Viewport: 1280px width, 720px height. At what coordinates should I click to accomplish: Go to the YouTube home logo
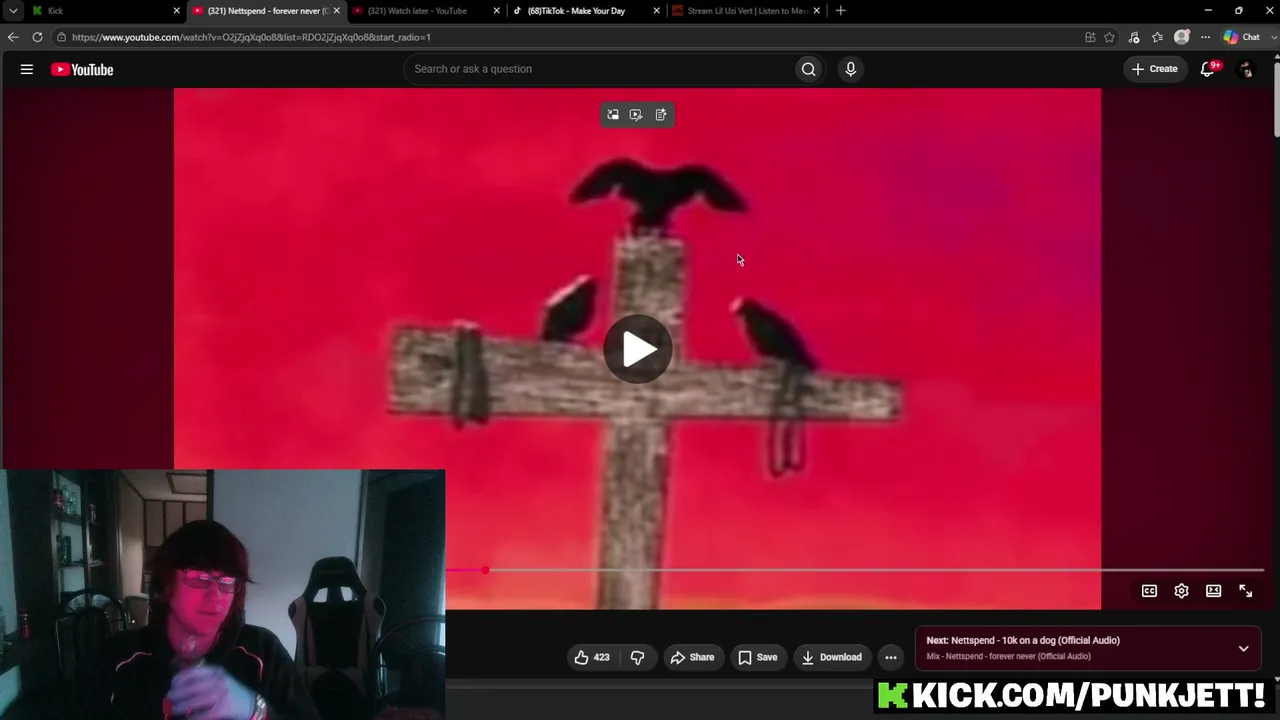82,69
